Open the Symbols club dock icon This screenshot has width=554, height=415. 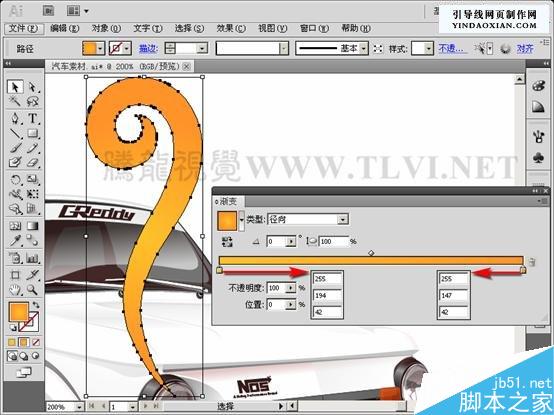[x=538, y=158]
